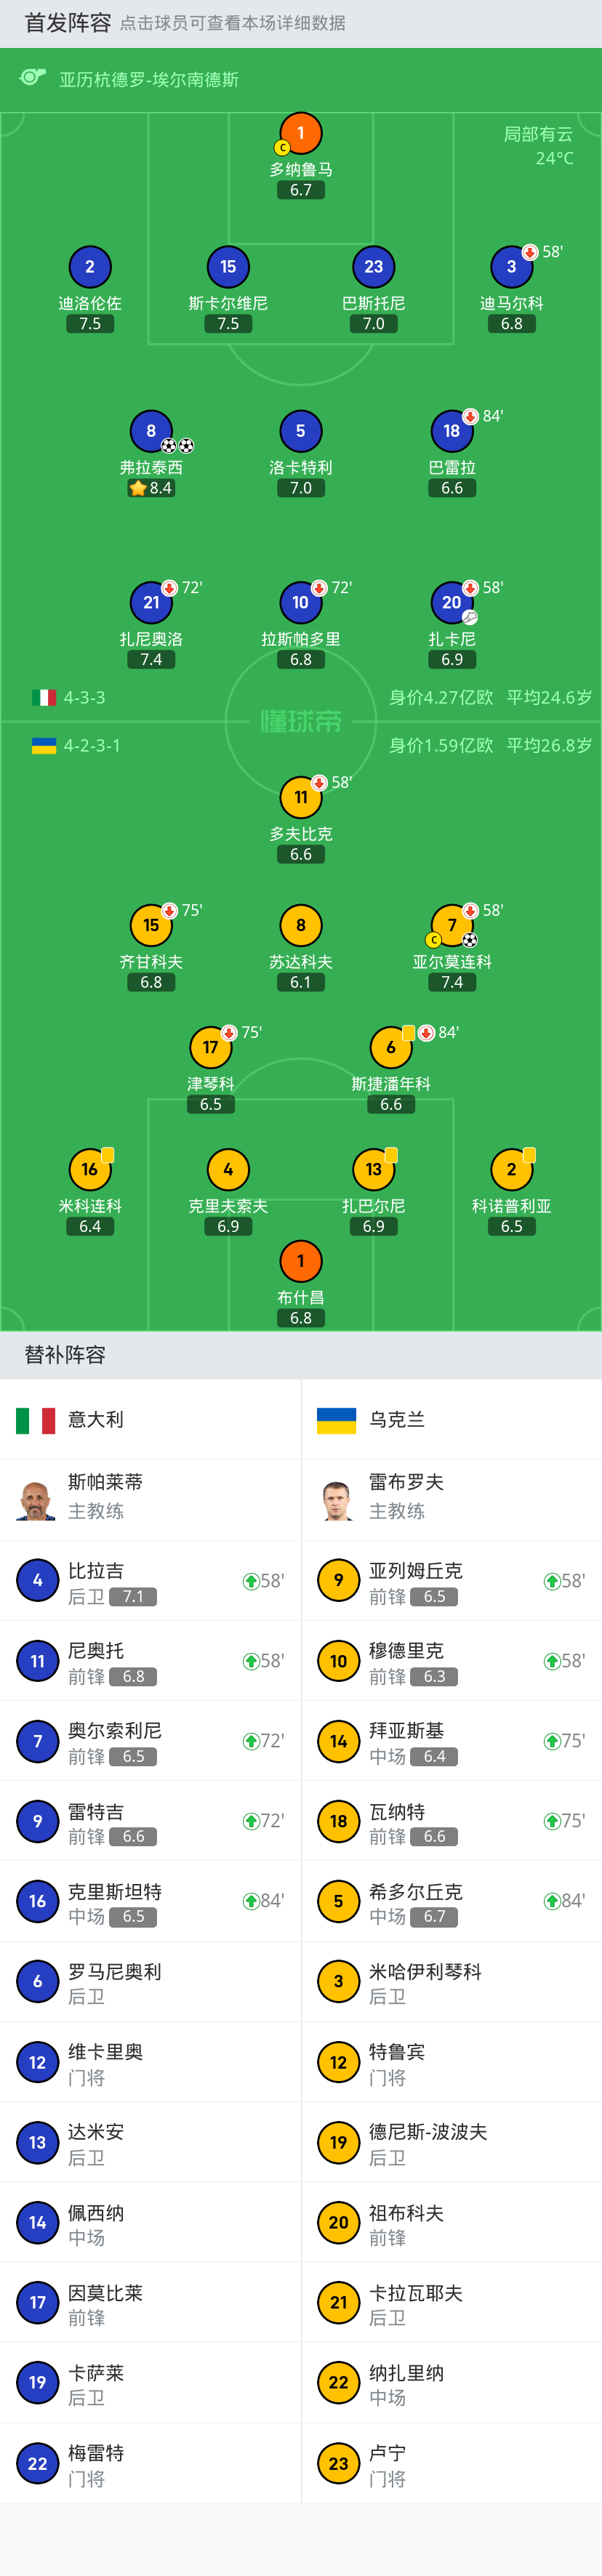This screenshot has width=602, height=2576.
Task: Click the referee whistle icon
Action: pos(33,78)
